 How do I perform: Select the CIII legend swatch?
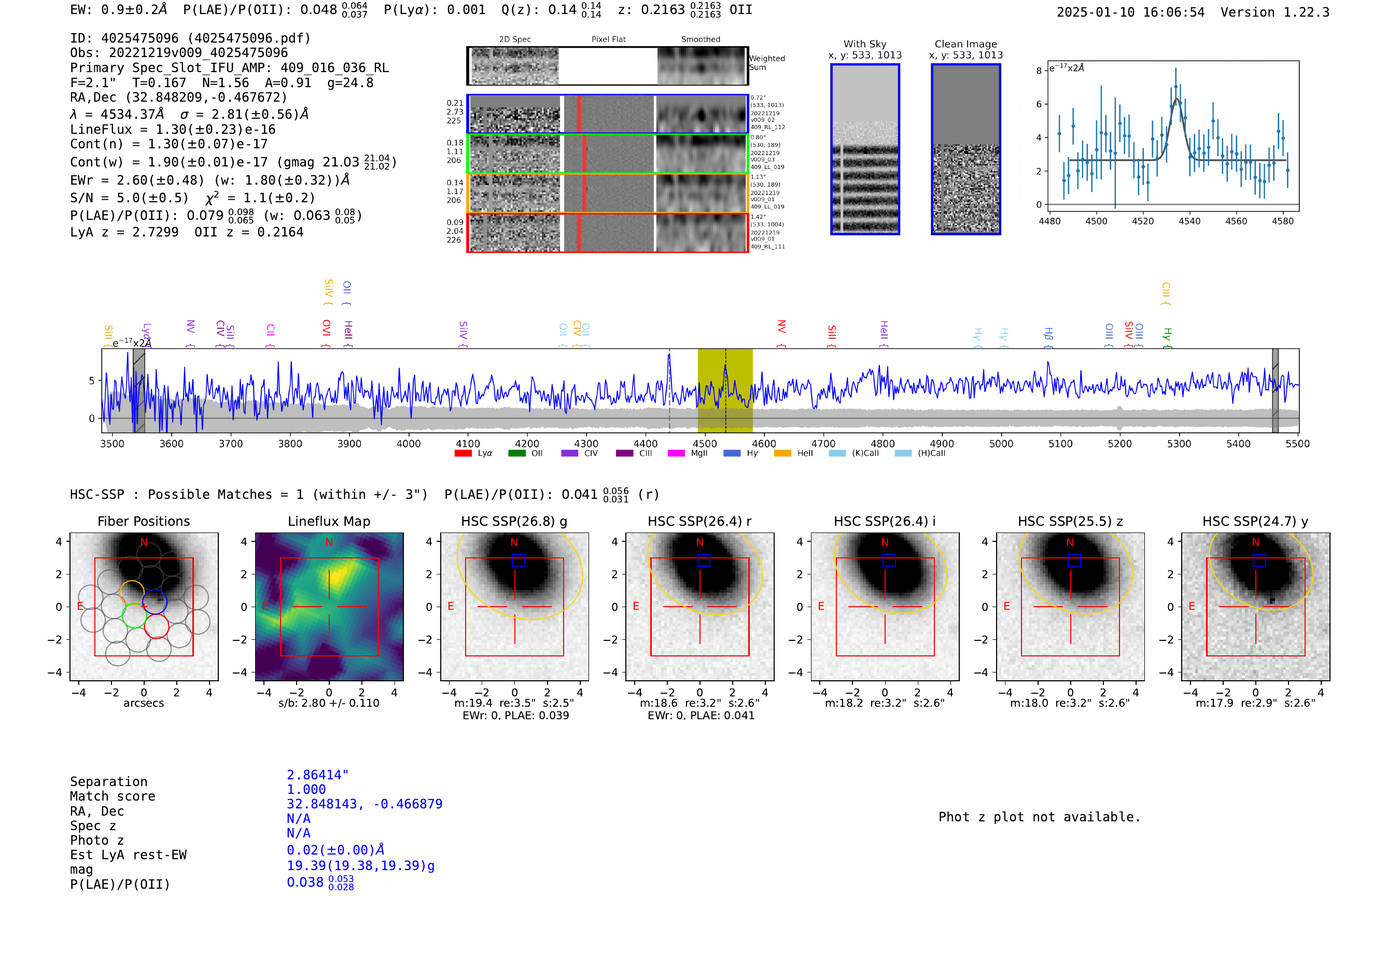624,454
